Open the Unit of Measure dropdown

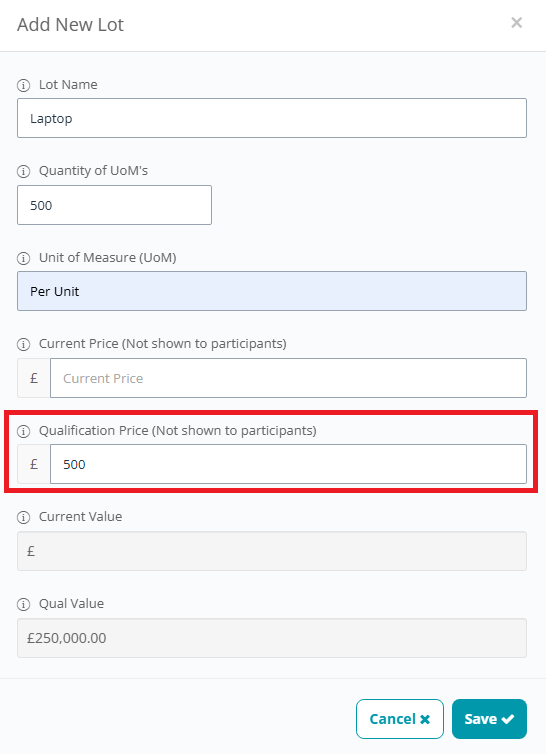pyautogui.click(x=272, y=291)
